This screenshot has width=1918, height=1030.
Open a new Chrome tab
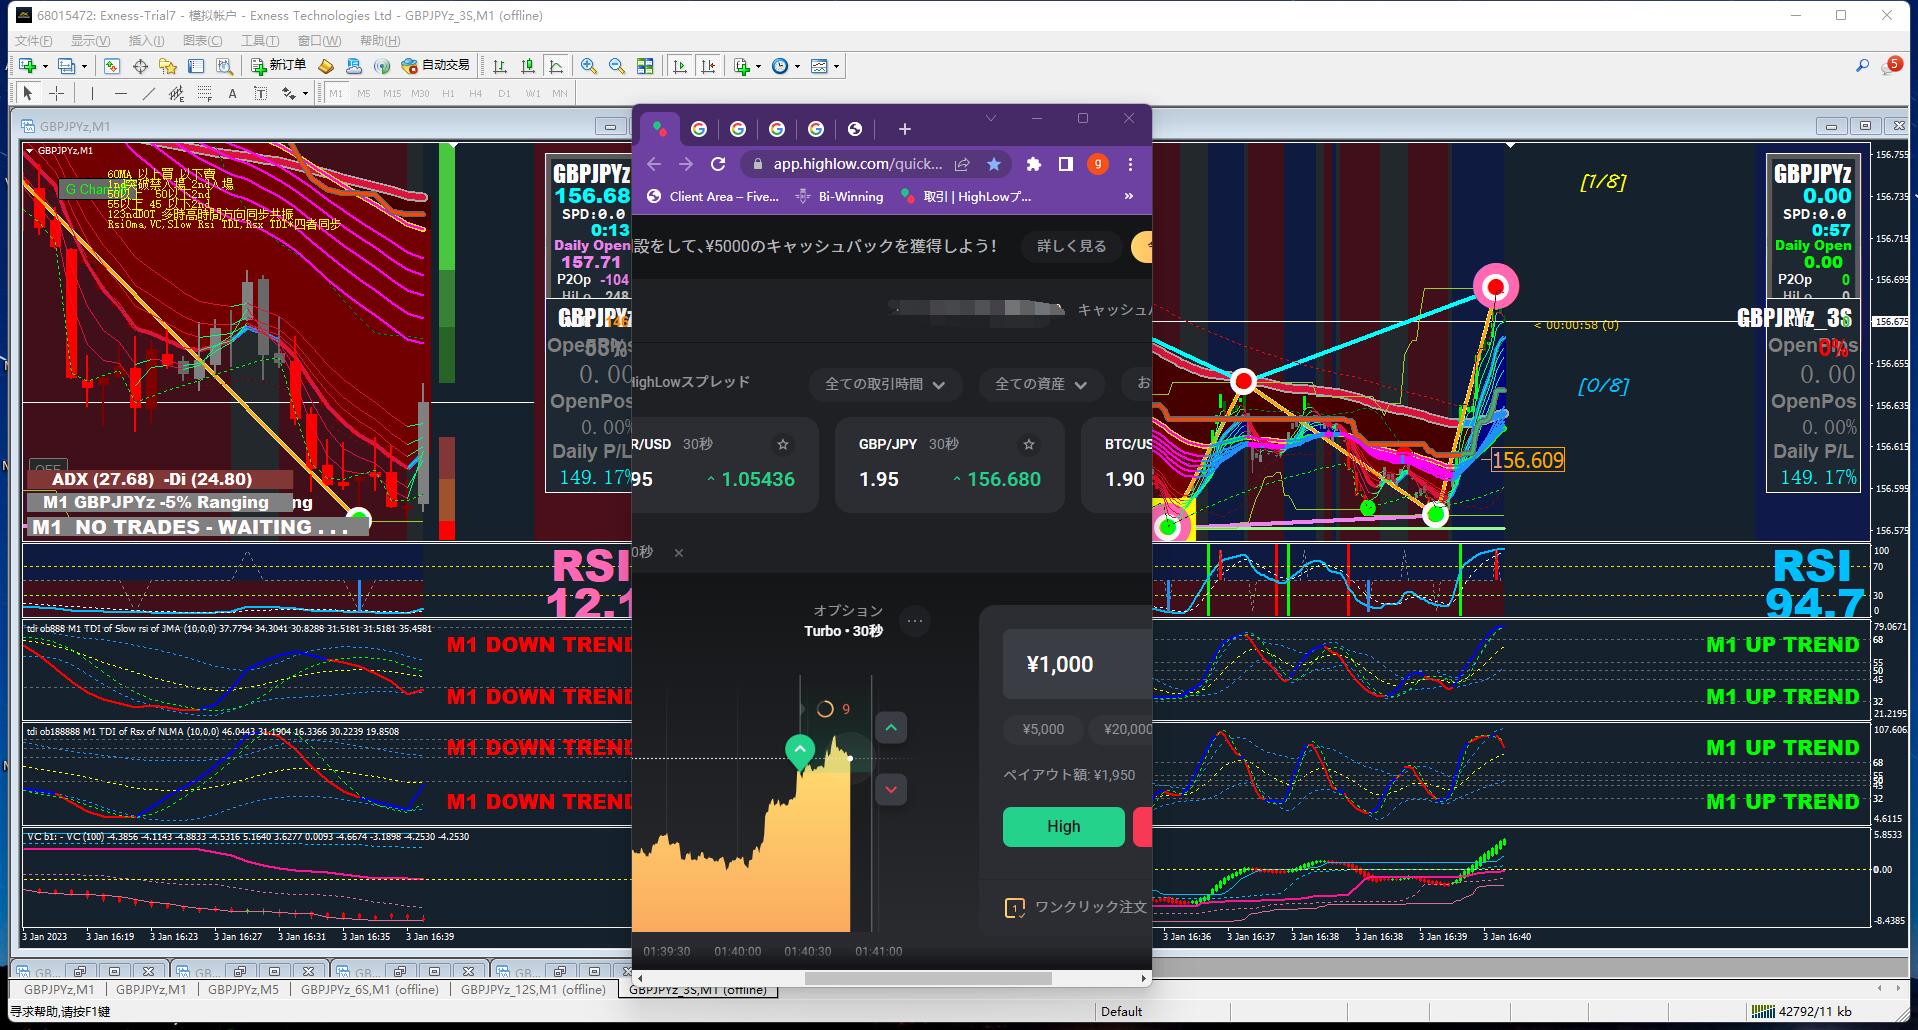(x=904, y=129)
